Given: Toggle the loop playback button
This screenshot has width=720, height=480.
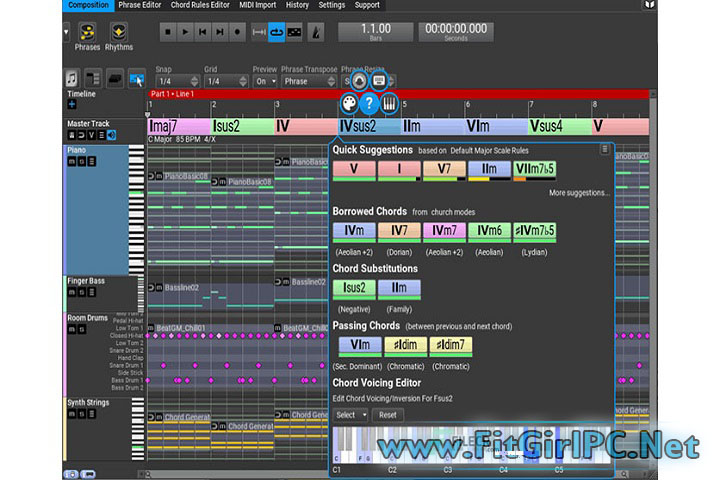Looking at the screenshot, I should [x=275, y=32].
